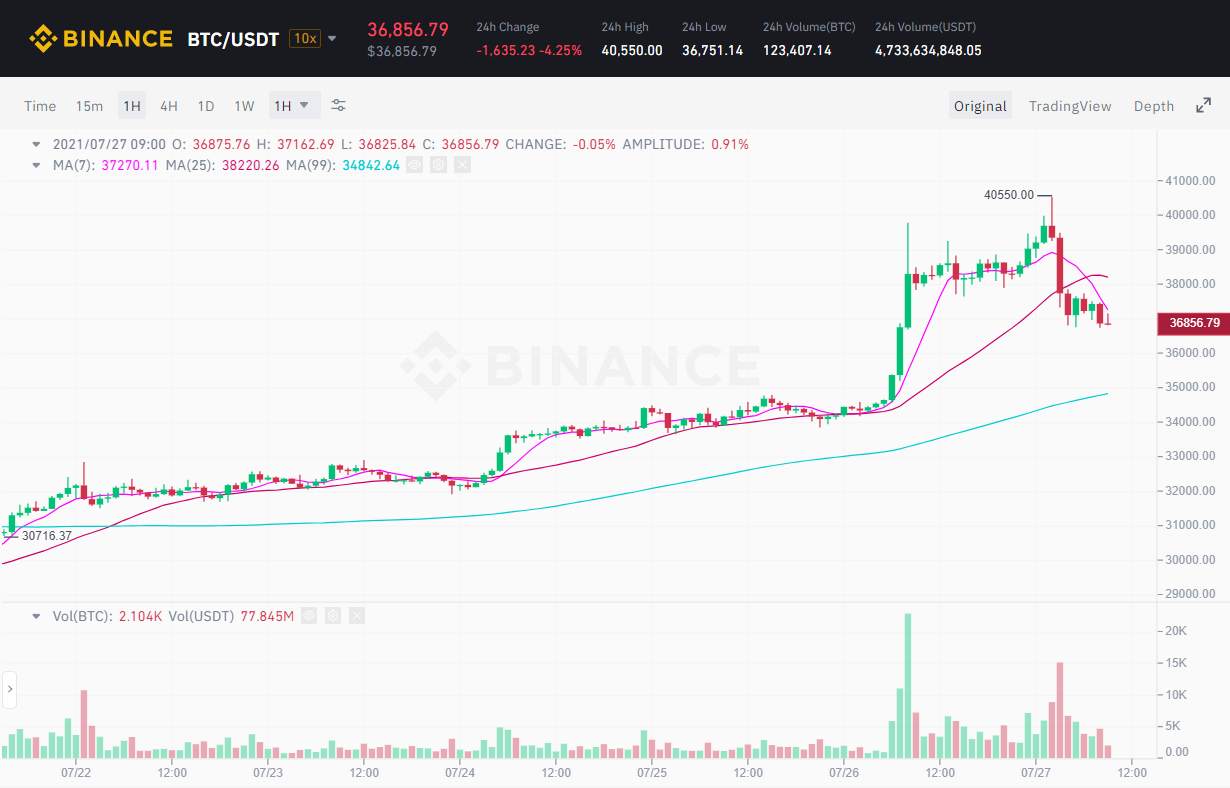Collapse the Vol(BTC) row triangle
Image resolution: width=1230 pixels, height=788 pixels.
click(x=37, y=616)
